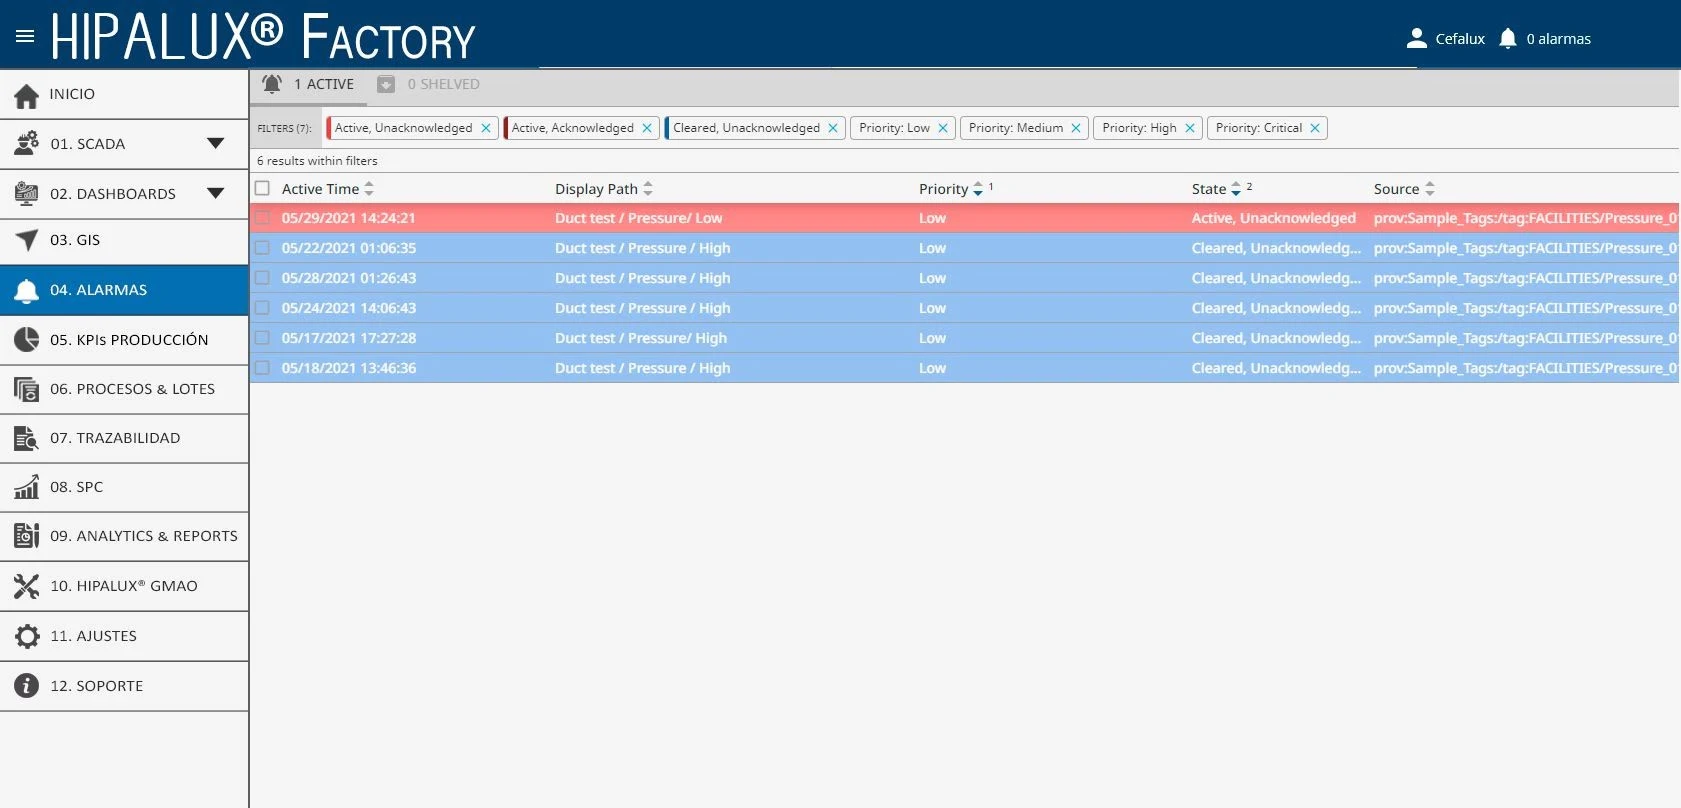The image size is (1681, 808).
Task: Expand the 02. DASHBOARDS submenu arrow
Action: (x=216, y=194)
